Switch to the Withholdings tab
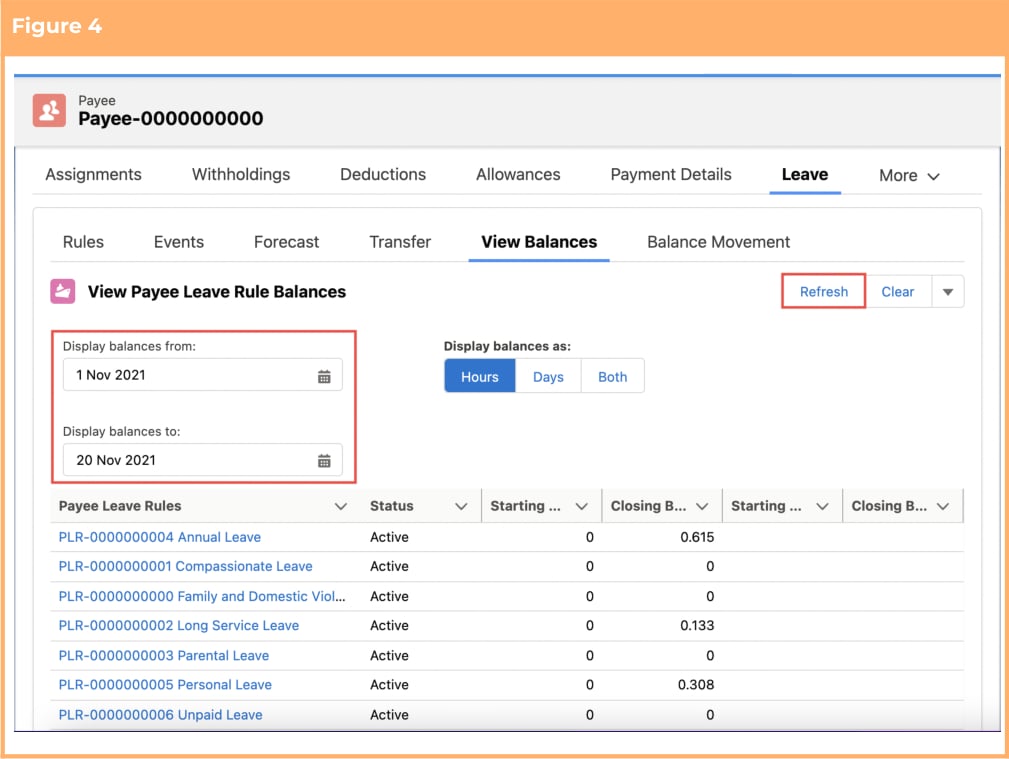This screenshot has width=1009, height=759. pos(241,174)
